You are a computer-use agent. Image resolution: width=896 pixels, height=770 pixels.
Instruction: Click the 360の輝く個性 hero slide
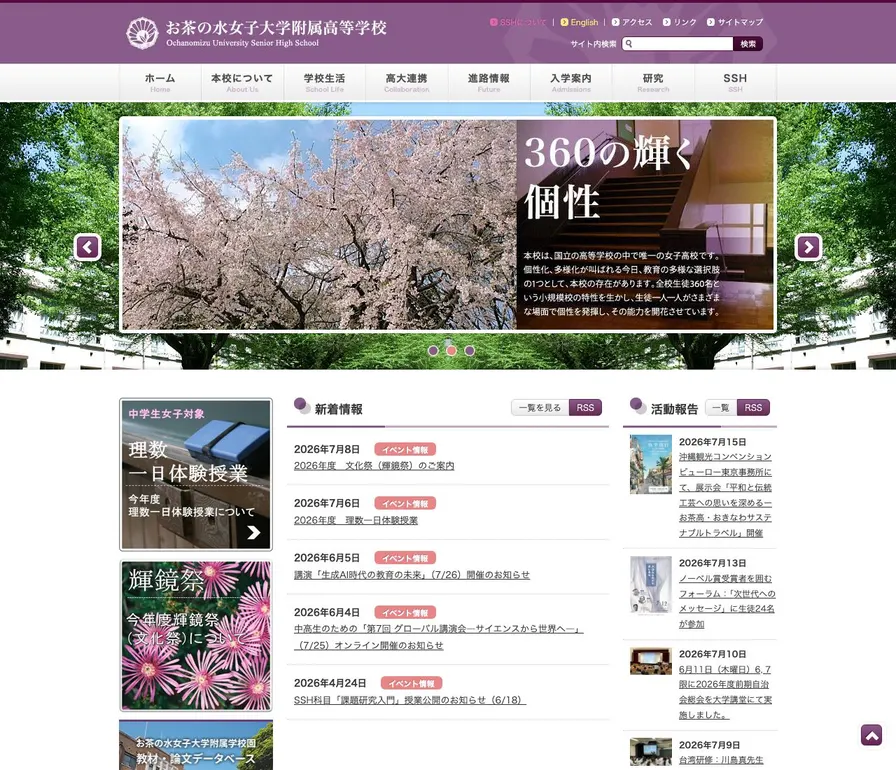click(x=448, y=224)
